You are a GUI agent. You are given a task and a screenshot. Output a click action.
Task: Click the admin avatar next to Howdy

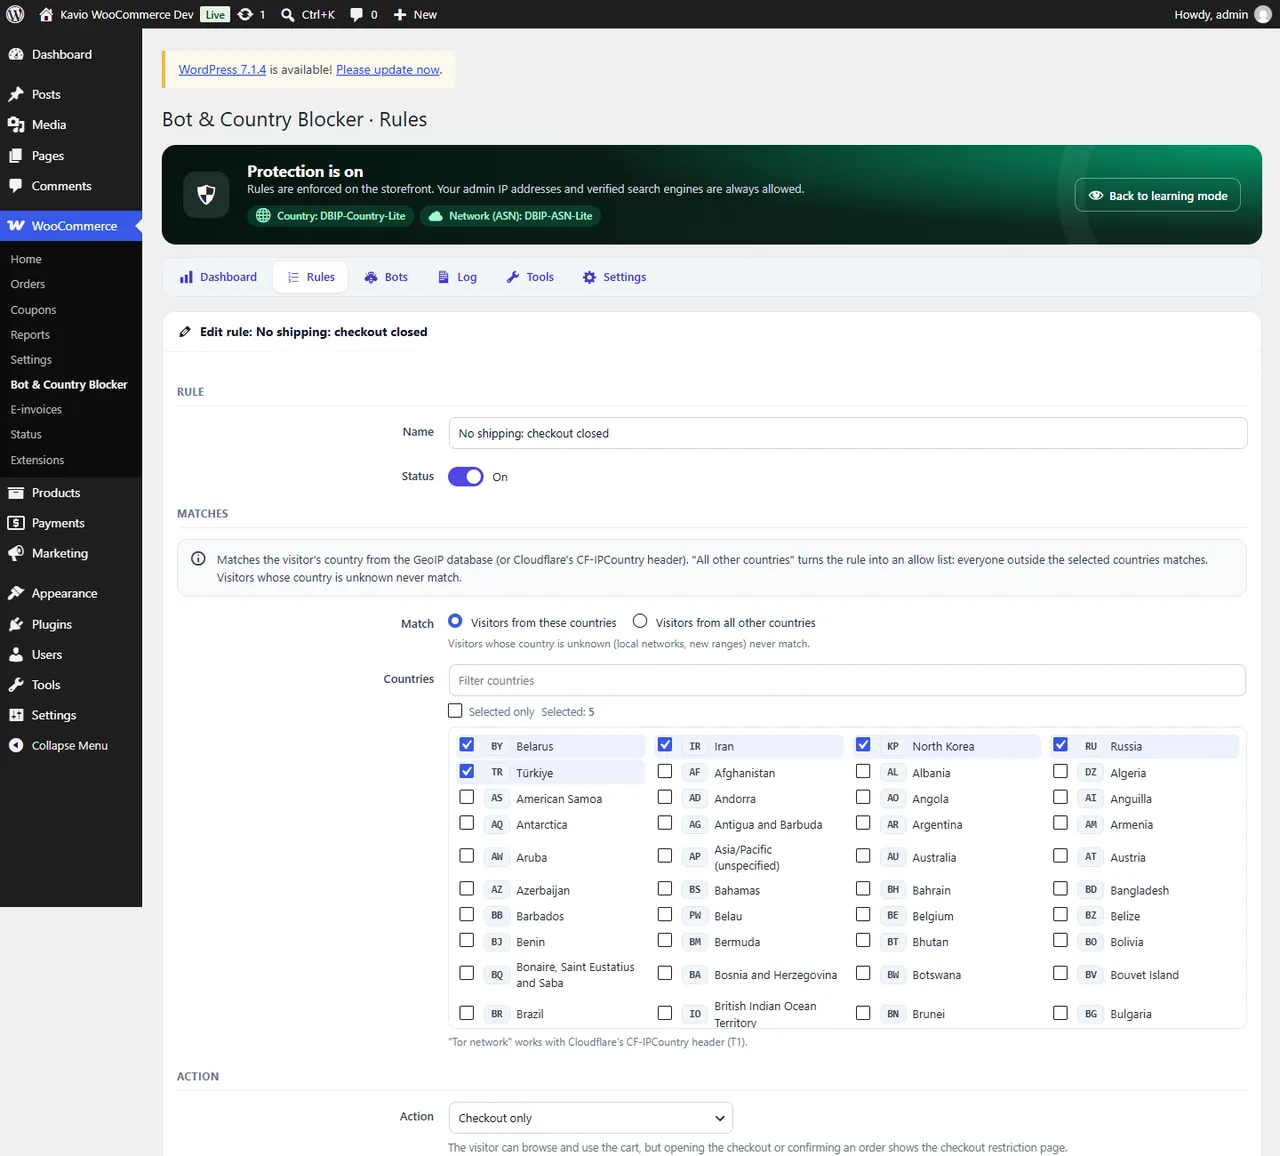[1263, 14]
